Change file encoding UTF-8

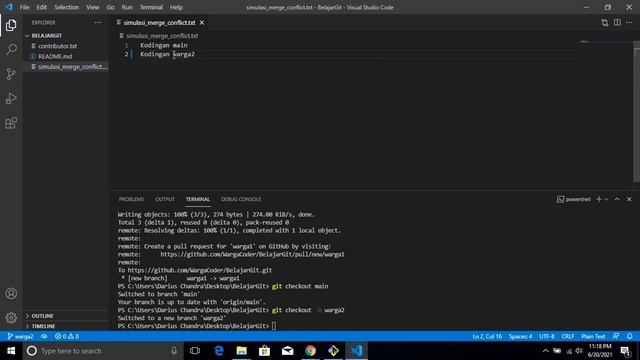pyautogui.click(x=547, y=336)
